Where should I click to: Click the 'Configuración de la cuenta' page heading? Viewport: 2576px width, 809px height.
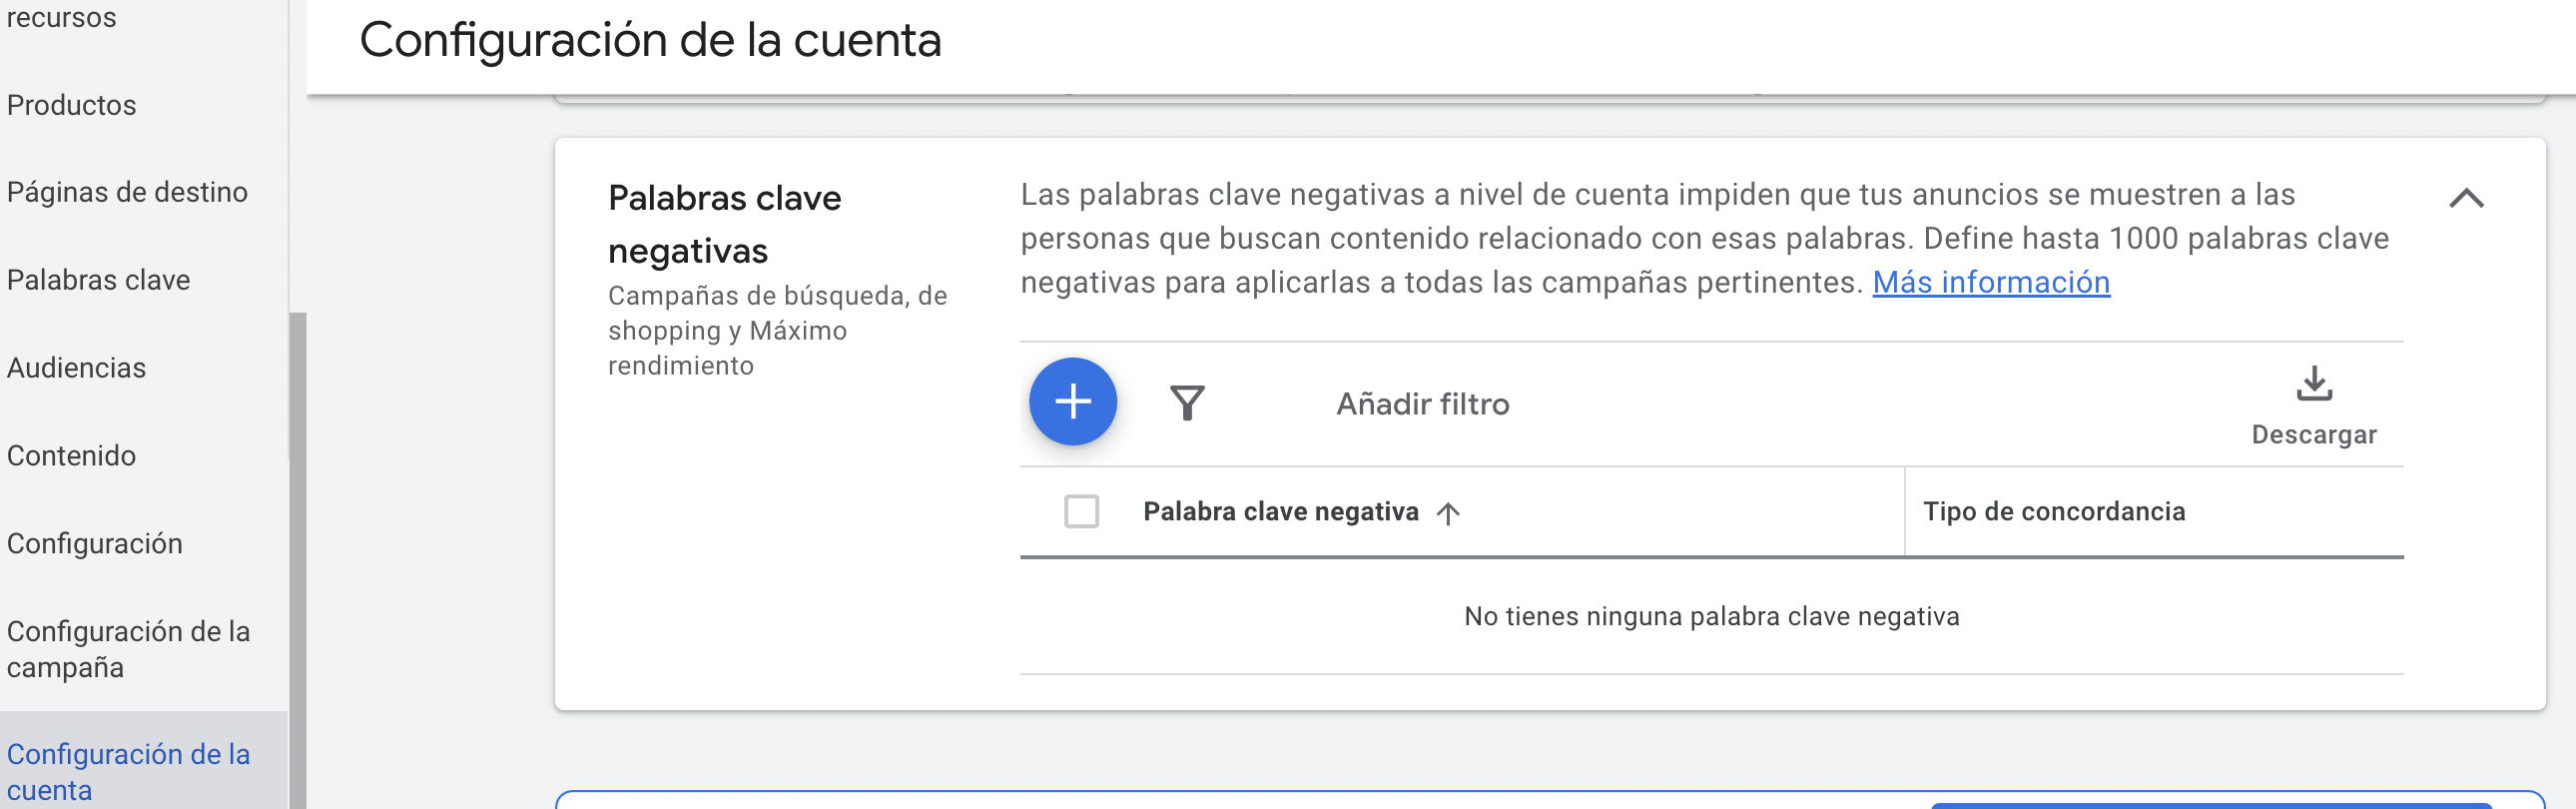point(650,40)
